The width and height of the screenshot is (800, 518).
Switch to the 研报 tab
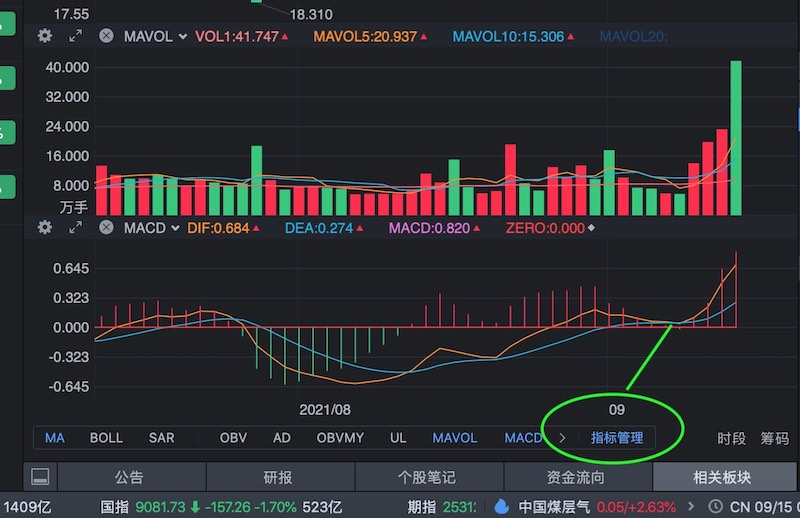(278, 477)
